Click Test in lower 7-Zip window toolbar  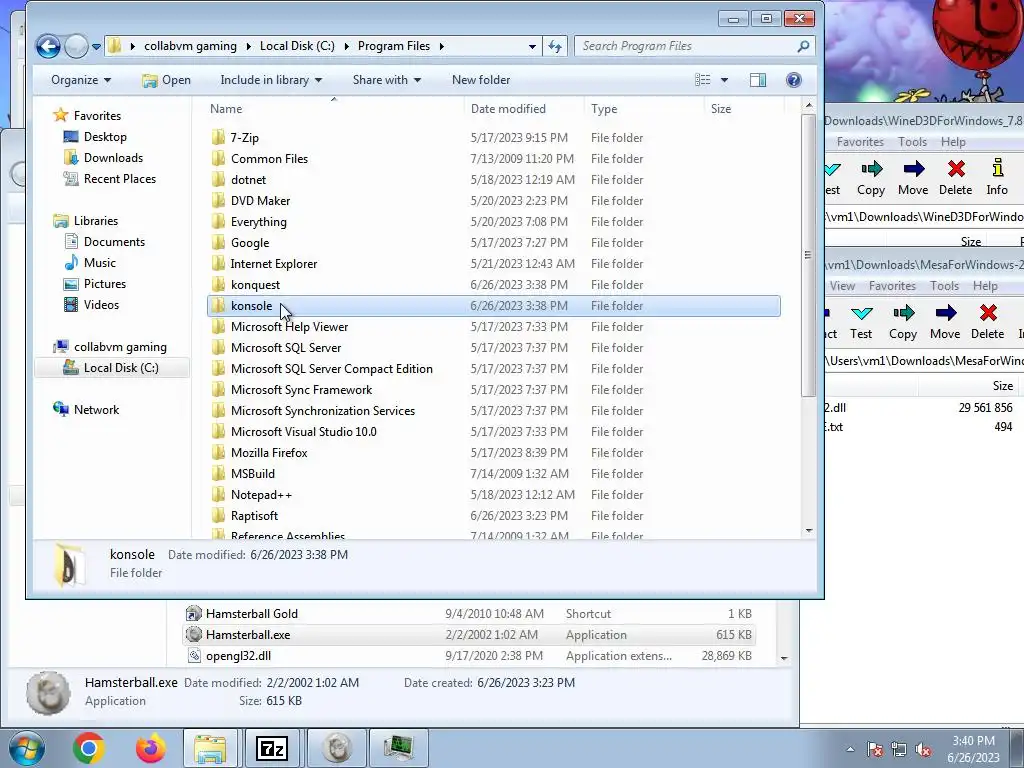click(861, 321)
